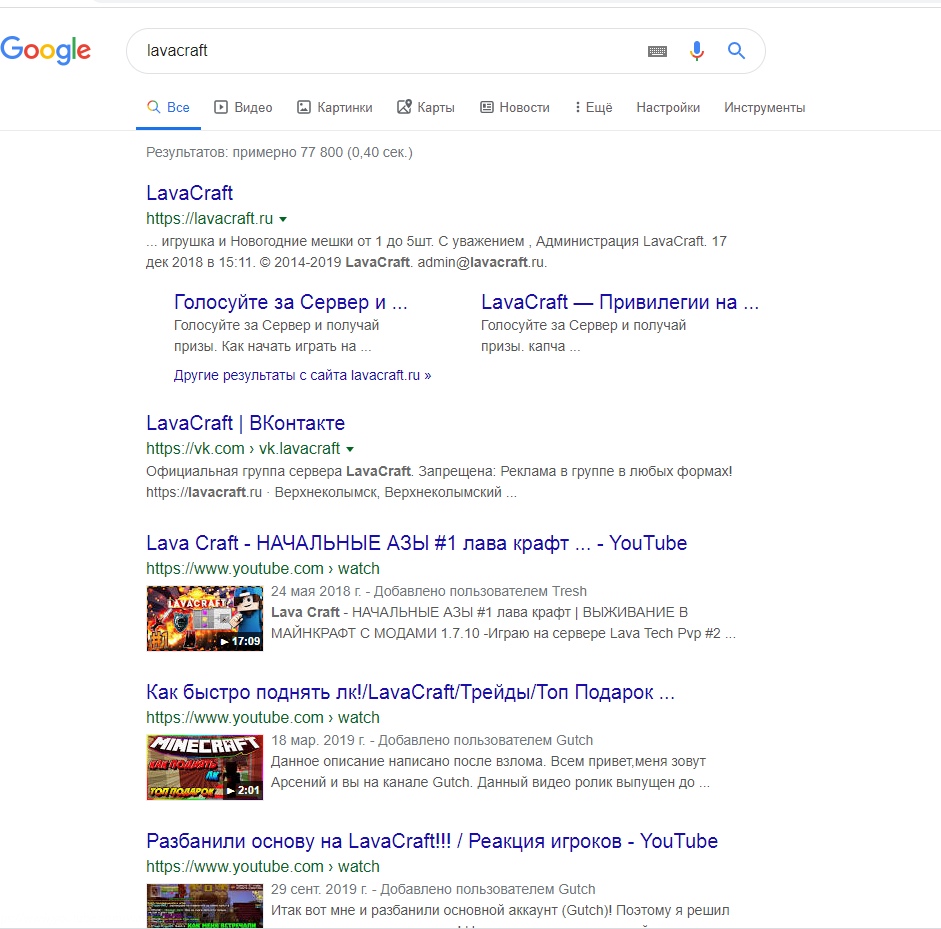Image resolution: width=941 pixels, height=929 pixels.
Task: Open Lava Craft НАЧАЛЬНЫЕ АЗЫ #1 YouTube result
Action: point(416,543)
